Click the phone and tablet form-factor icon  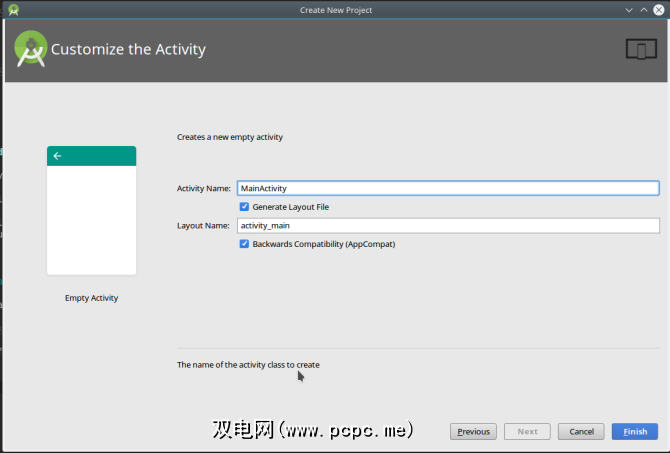point(641,49)
